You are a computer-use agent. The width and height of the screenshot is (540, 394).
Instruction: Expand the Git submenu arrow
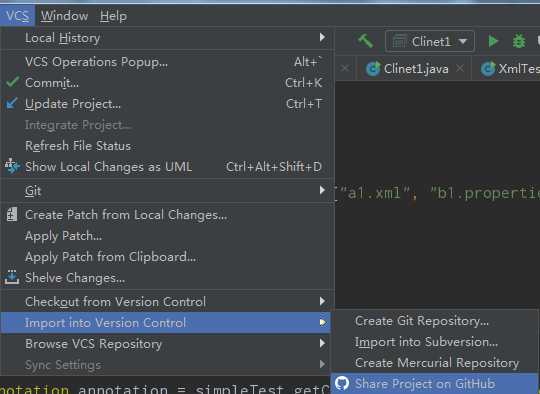pos(322,190)
